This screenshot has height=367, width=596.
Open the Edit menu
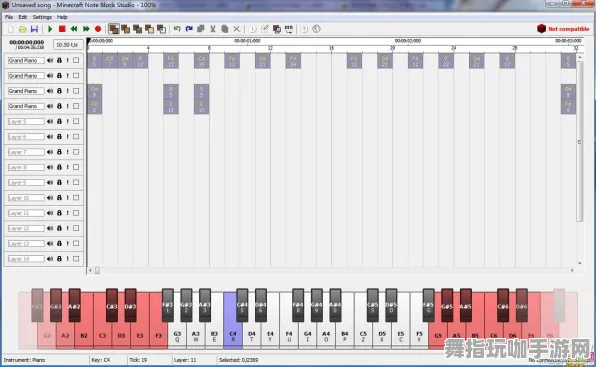coord(23,17)
